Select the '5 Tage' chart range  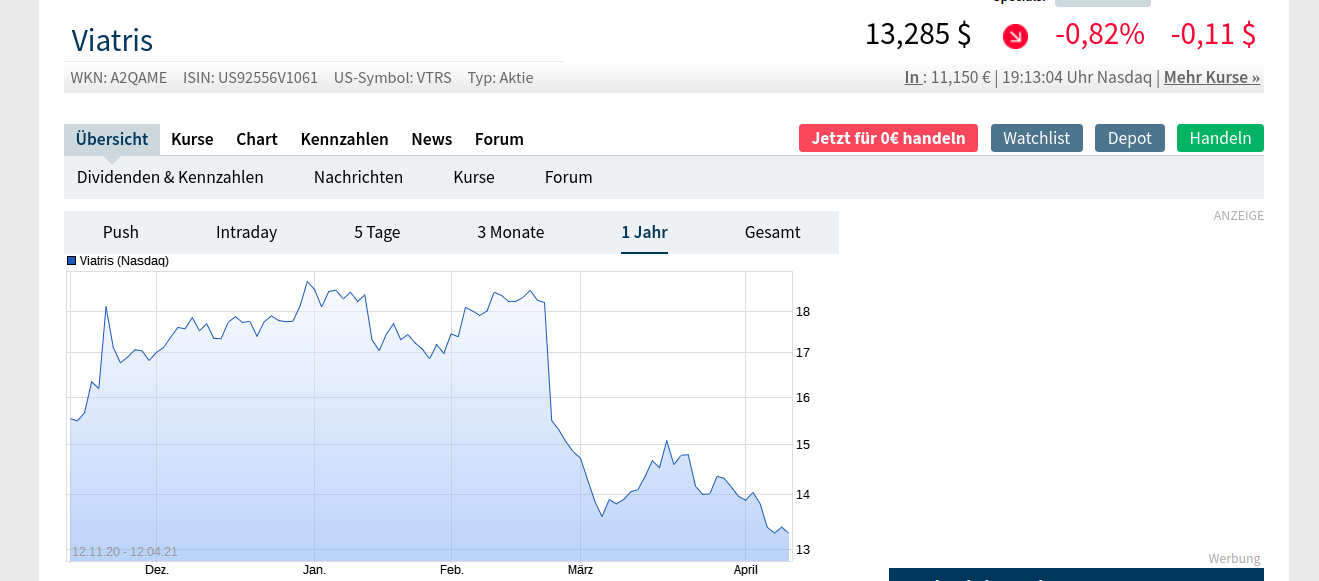pos(377,232)
